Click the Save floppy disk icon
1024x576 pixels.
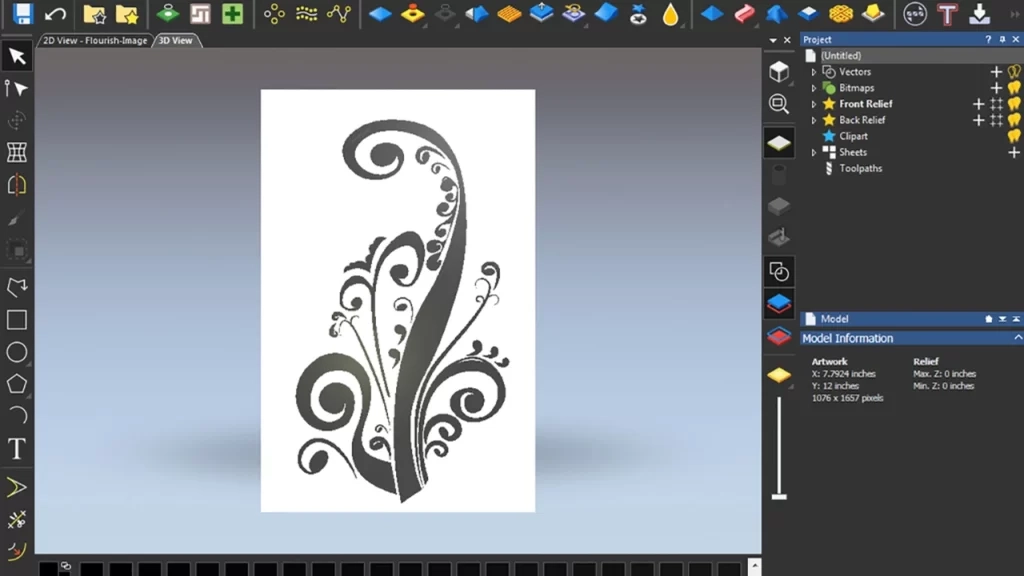(22, 14)
